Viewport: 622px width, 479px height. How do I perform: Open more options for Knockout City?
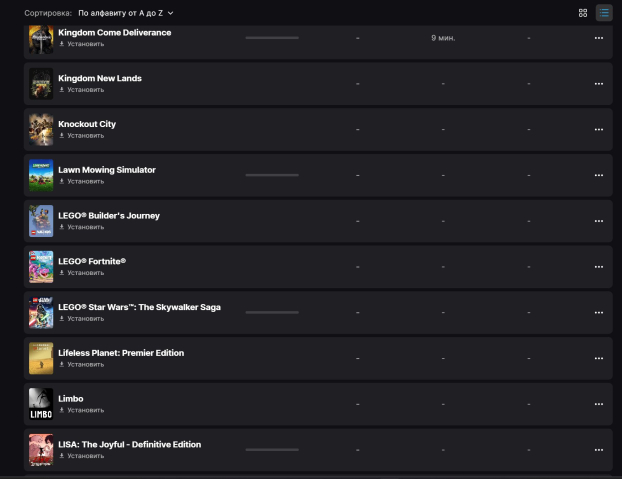pyautogui.click(x=598, y=130)
